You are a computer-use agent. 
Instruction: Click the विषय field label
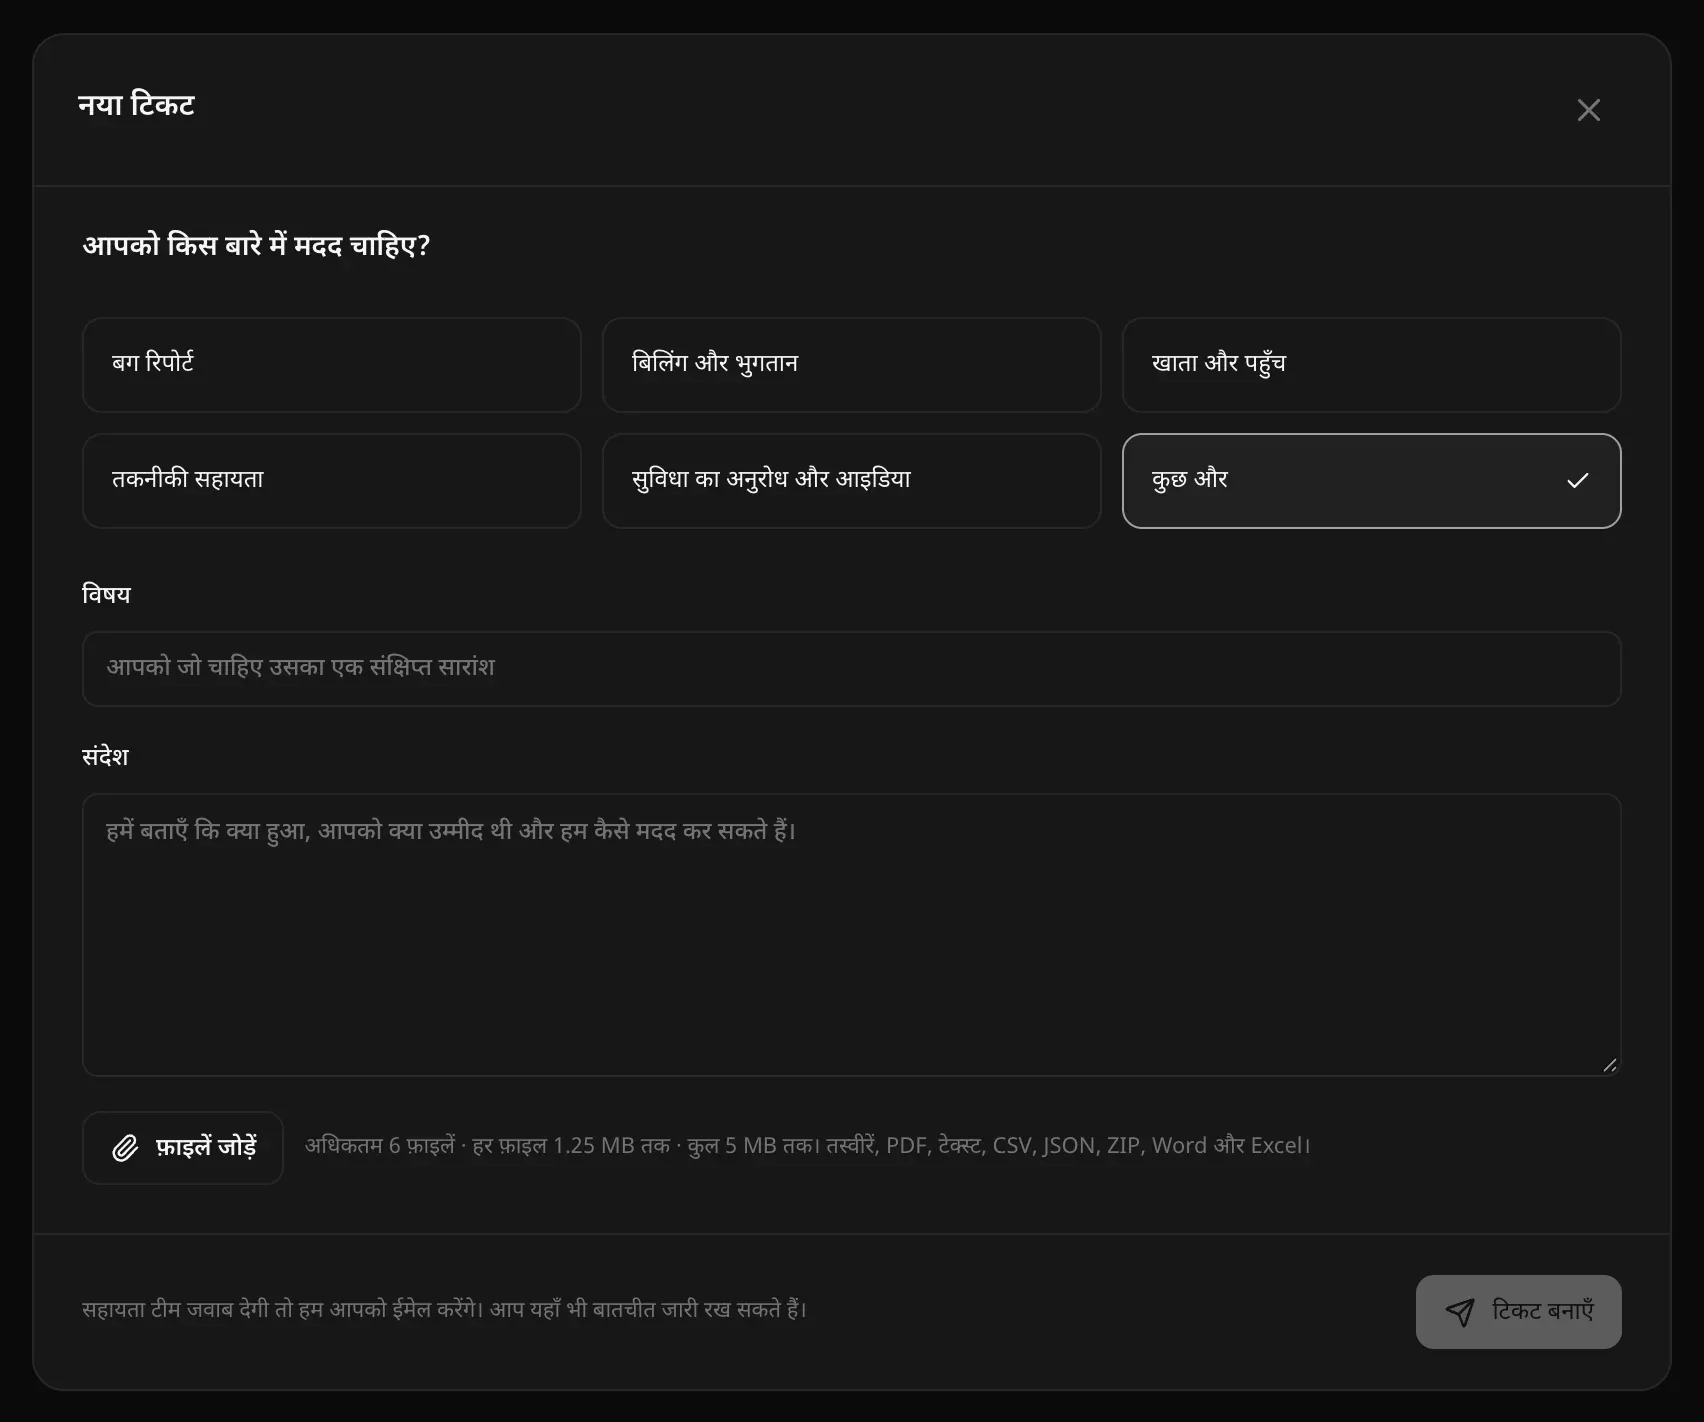(x=106, y=594)
